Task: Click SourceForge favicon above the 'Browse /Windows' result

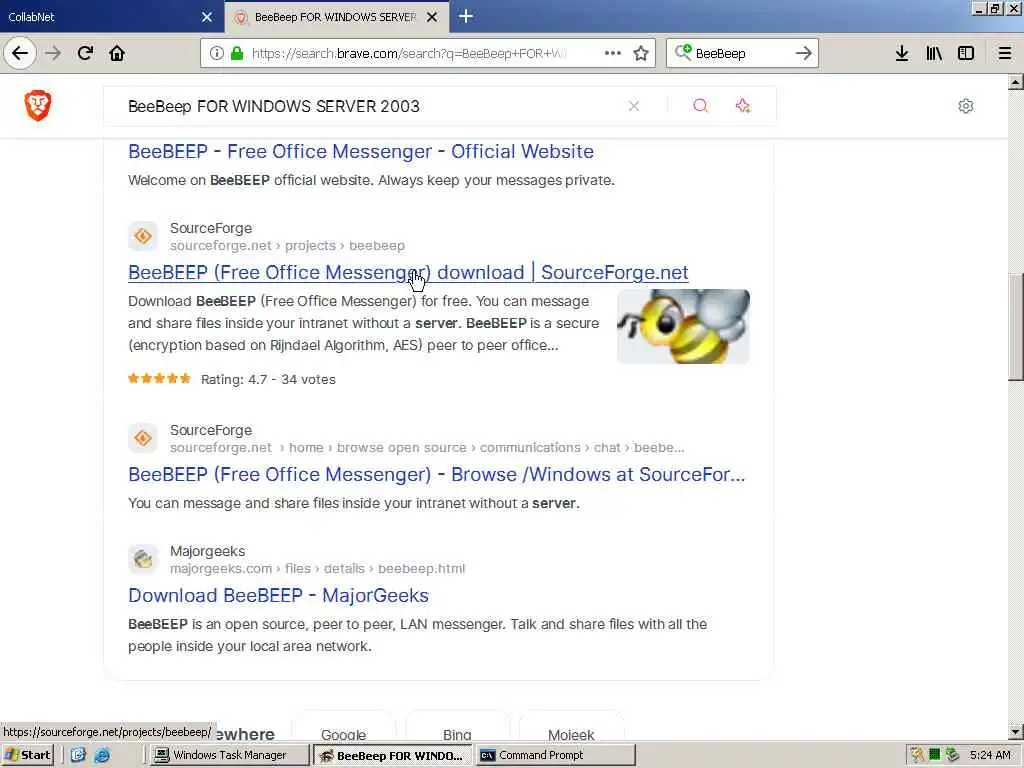Action: coord(143,438)
